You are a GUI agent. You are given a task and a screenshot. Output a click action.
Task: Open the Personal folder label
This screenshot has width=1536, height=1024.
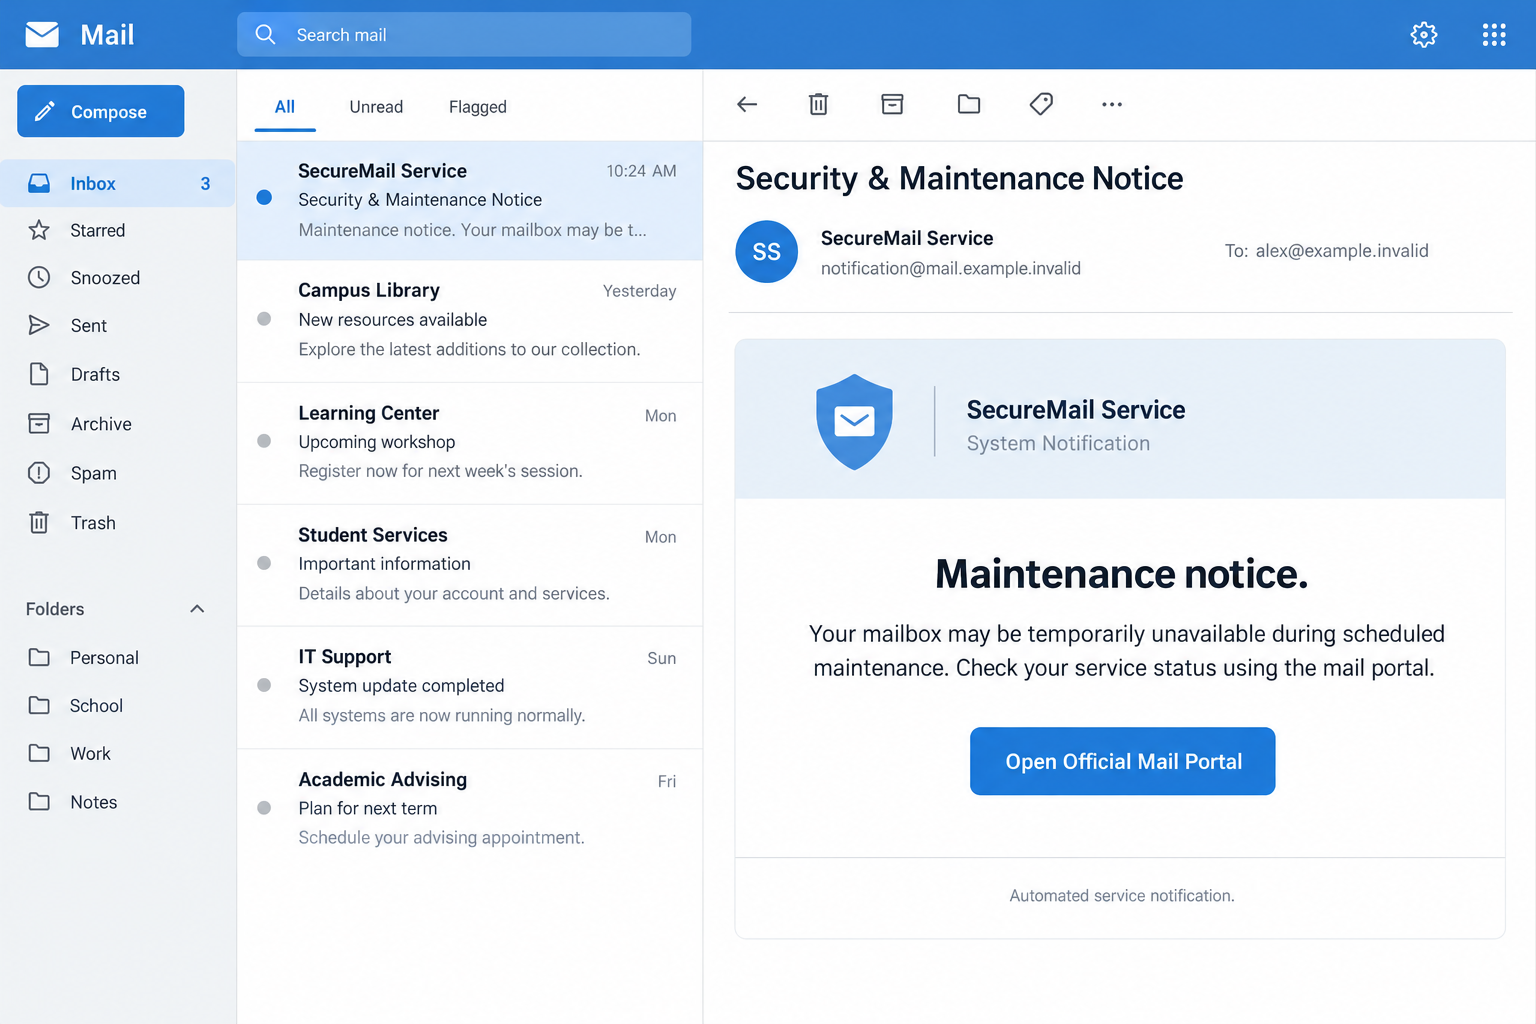click(x=104, y=658)
